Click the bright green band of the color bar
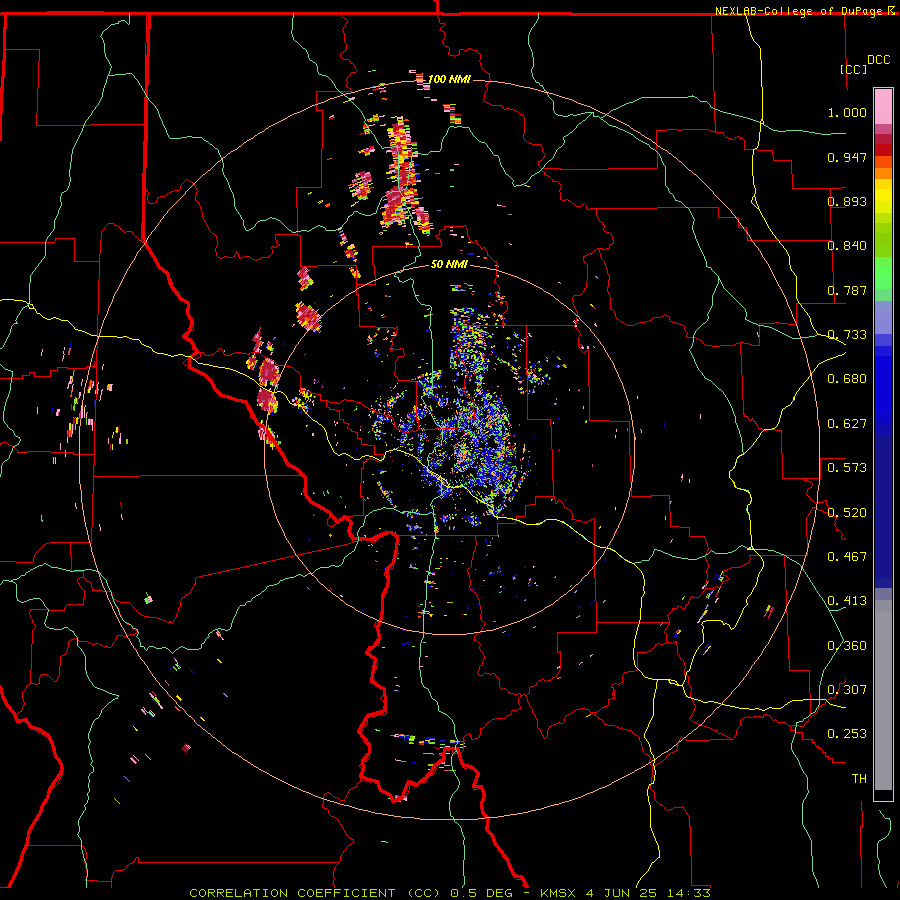Screen dimensions: 900x900 [x=883, y=273]
